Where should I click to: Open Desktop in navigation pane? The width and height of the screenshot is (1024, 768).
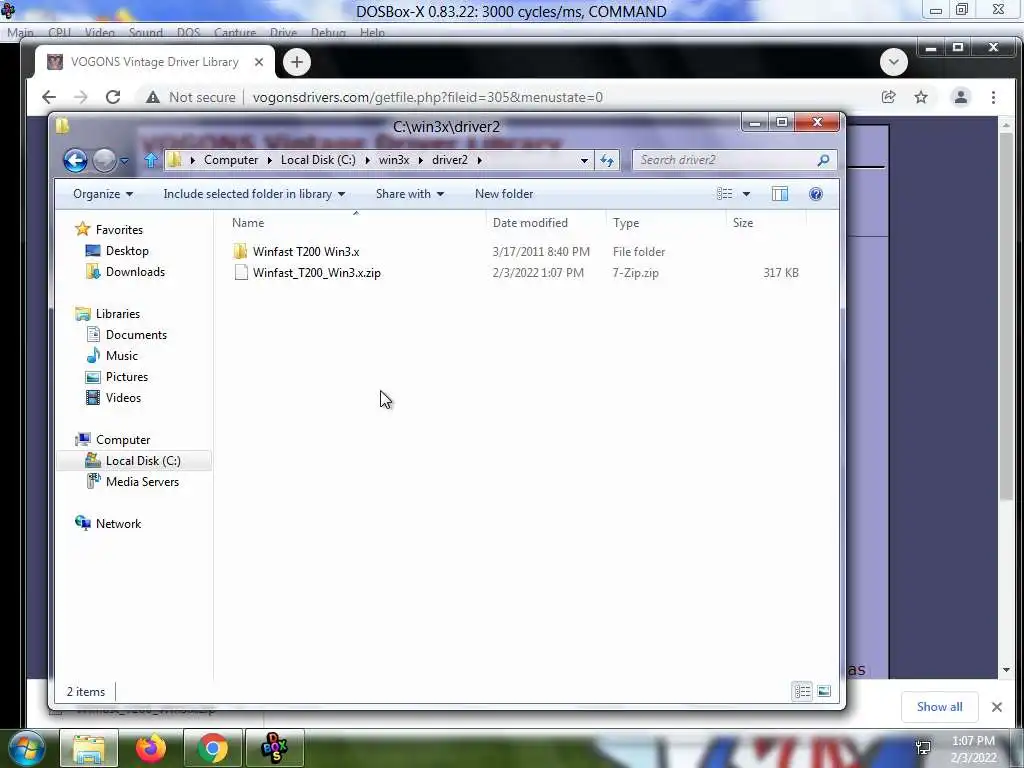[127, 251]
